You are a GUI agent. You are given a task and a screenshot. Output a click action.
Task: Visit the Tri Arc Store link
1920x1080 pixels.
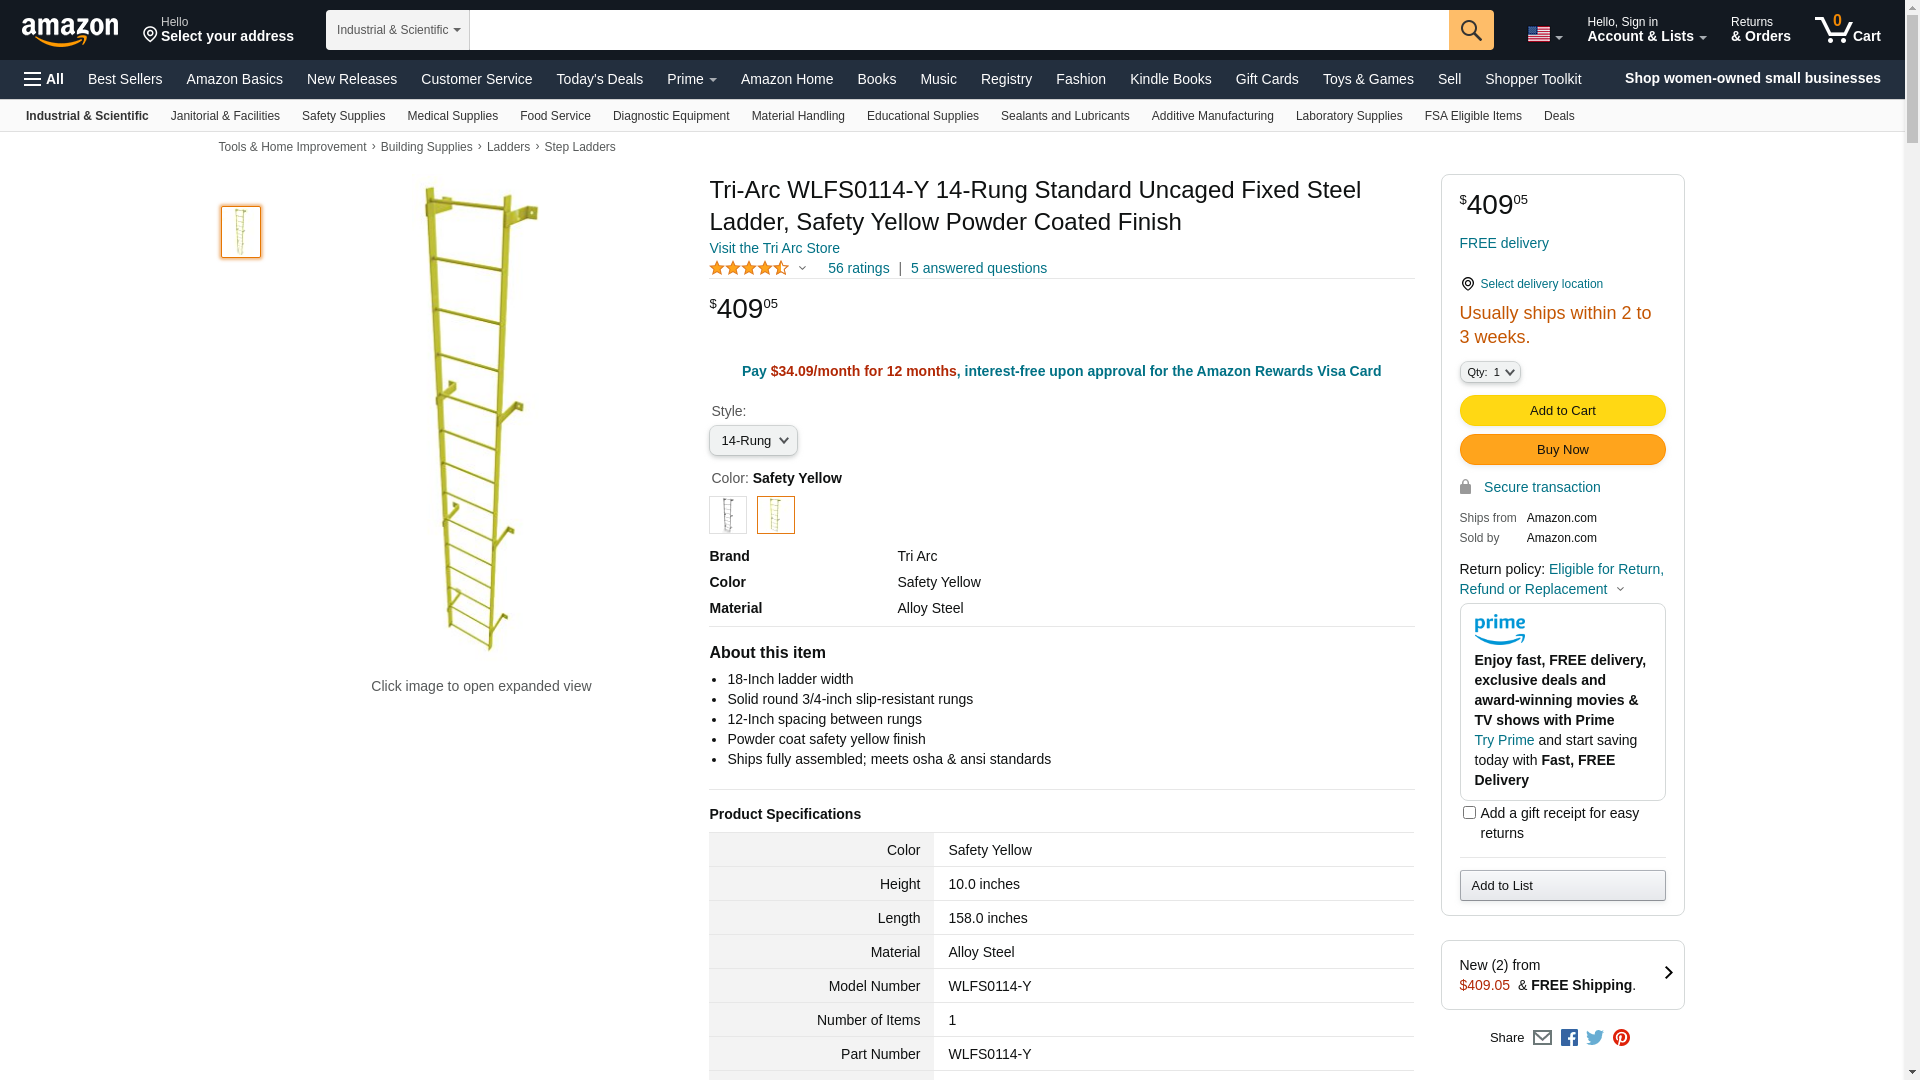774,248
